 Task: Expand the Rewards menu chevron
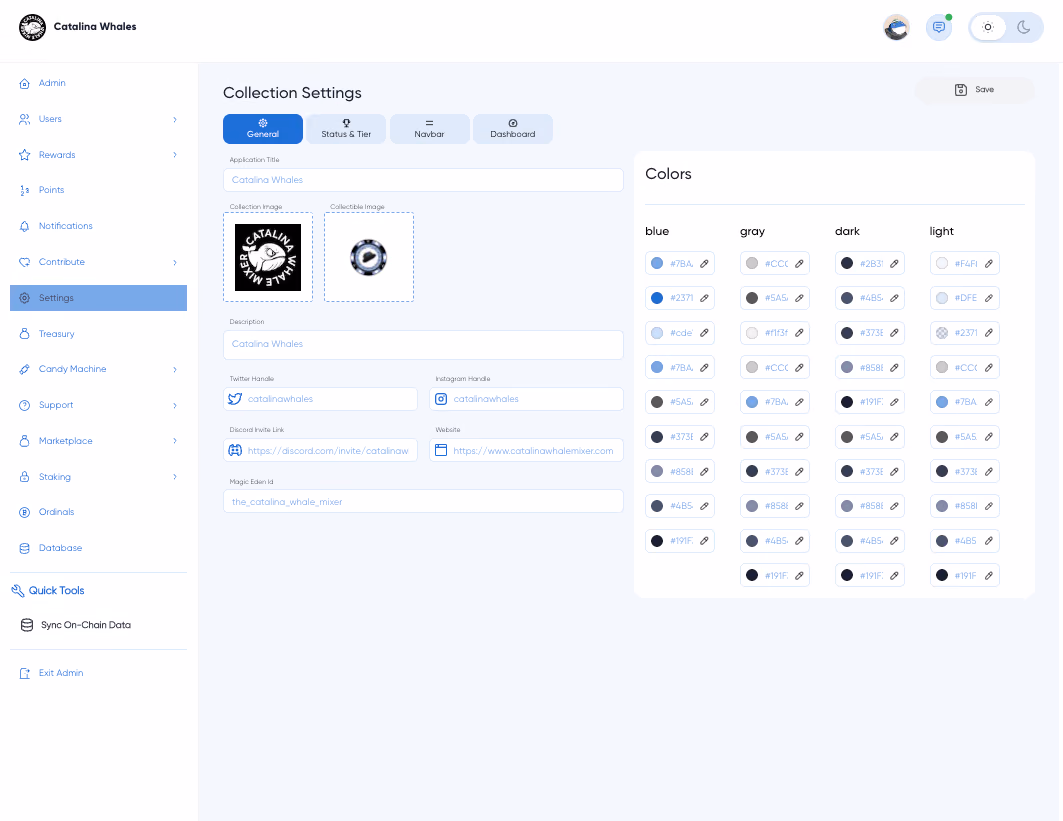click(x=175, y=155)
